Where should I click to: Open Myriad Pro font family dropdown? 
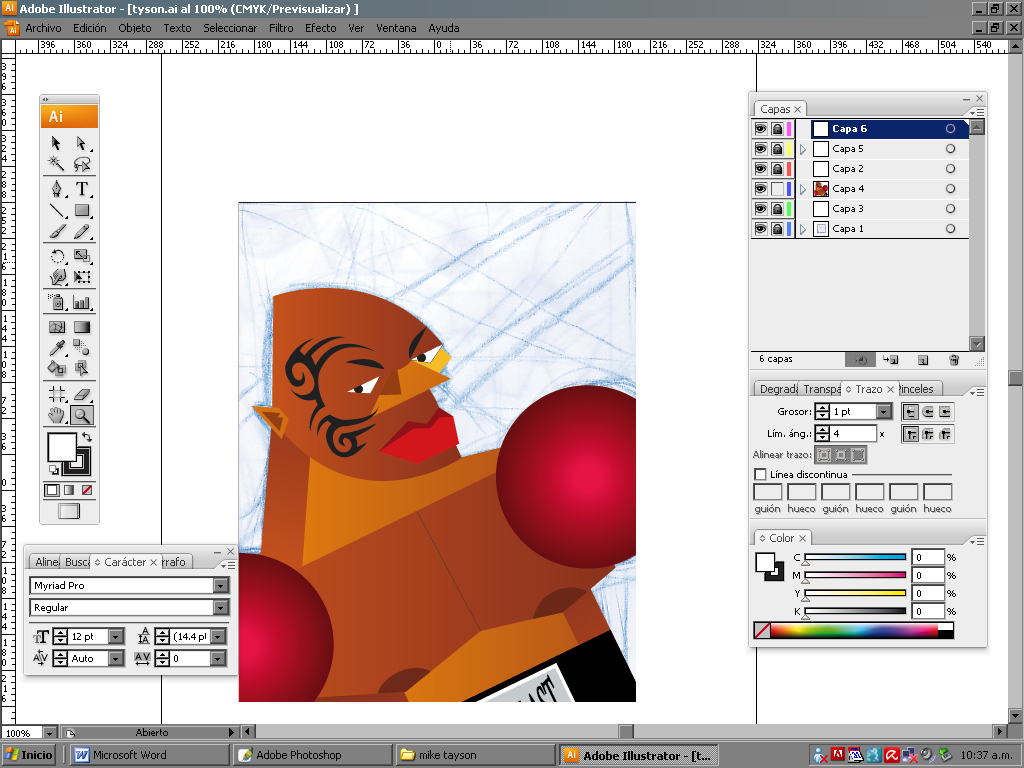point(221,586)
